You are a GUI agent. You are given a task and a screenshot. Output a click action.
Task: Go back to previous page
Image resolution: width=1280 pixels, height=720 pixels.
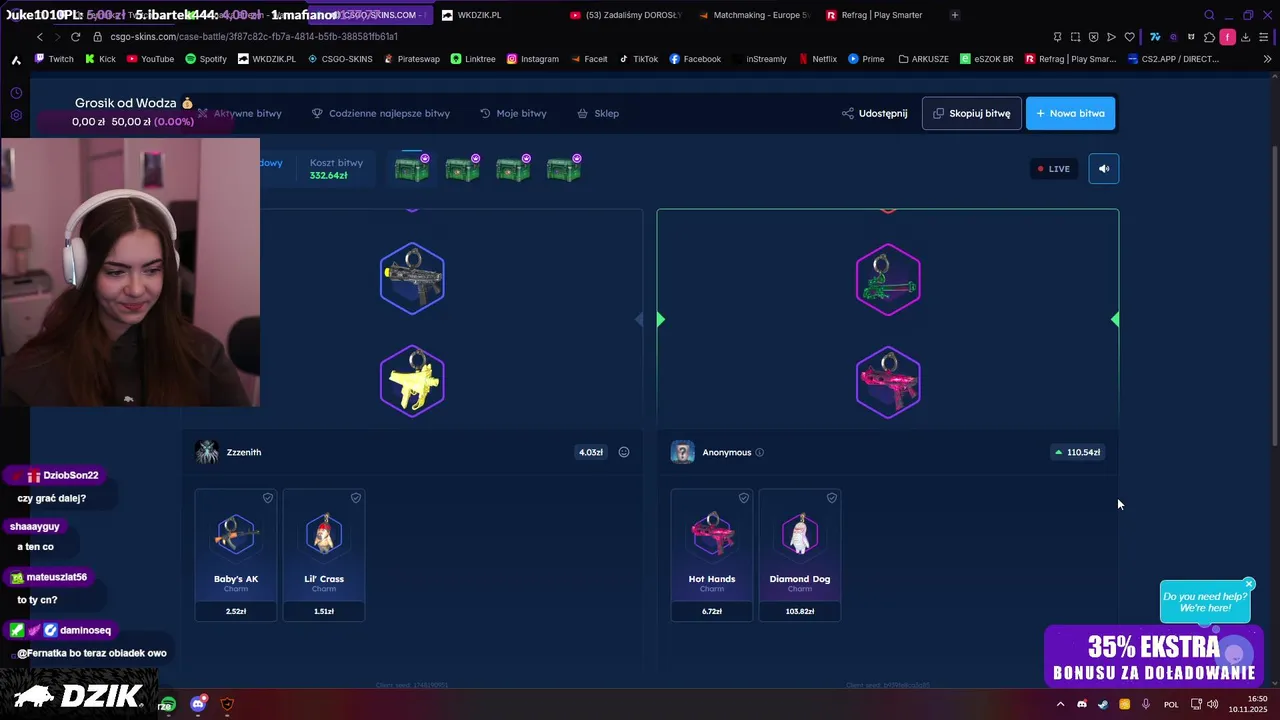40,37
